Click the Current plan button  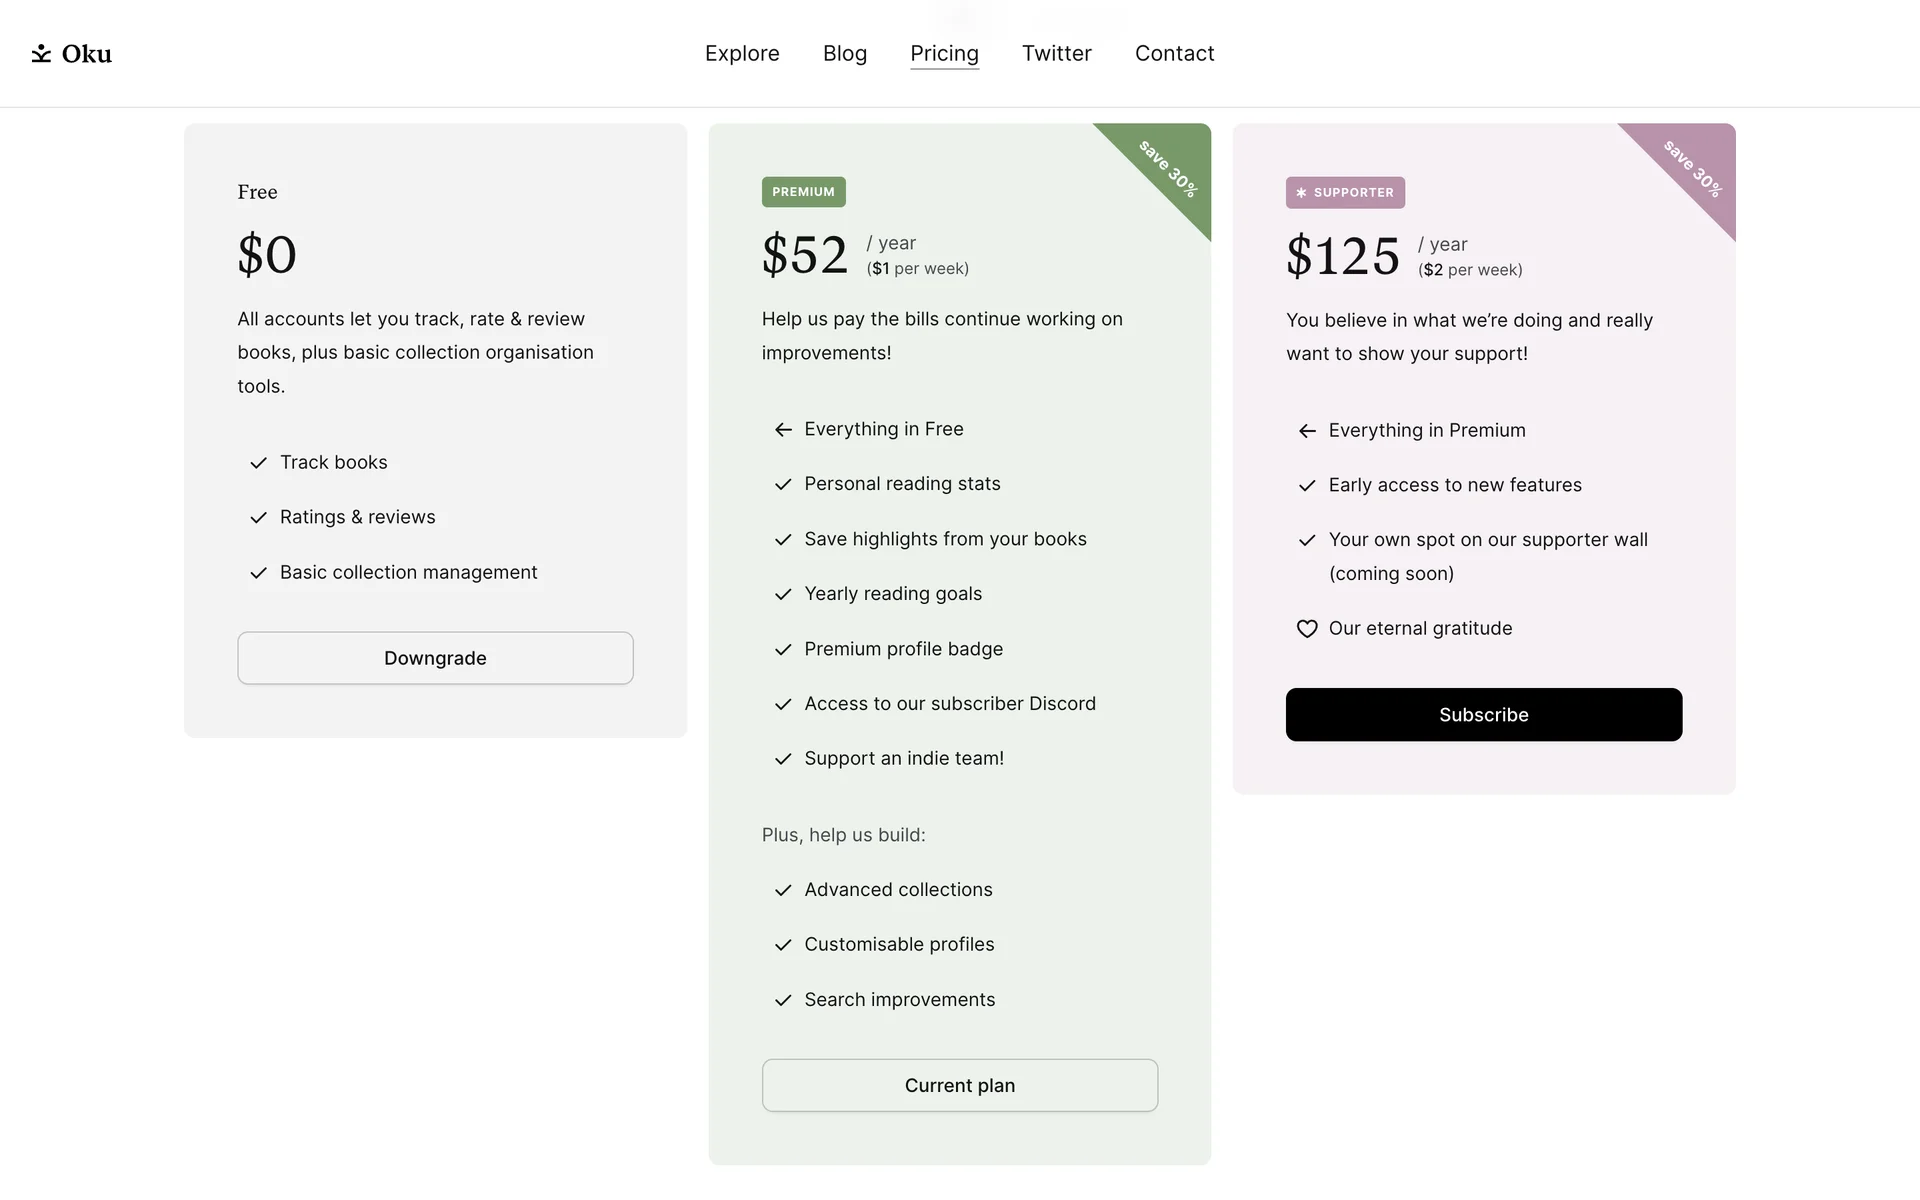960,1085
